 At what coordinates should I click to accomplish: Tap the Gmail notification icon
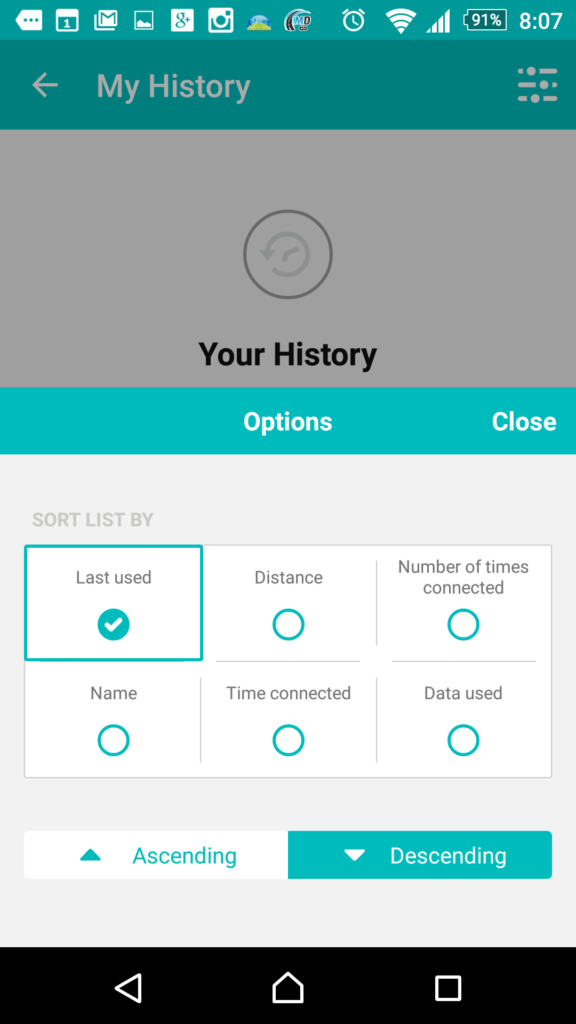pos(106,20)
